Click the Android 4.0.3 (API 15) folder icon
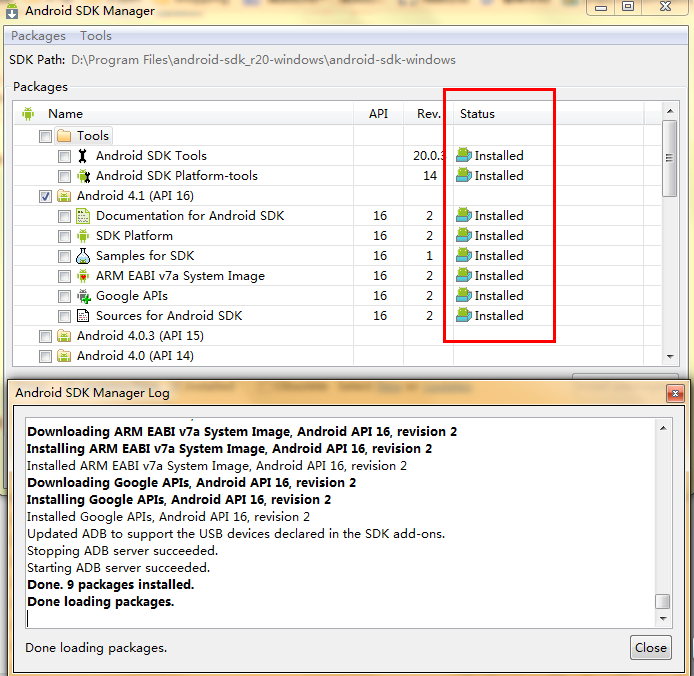 click(x=64, y=336)
